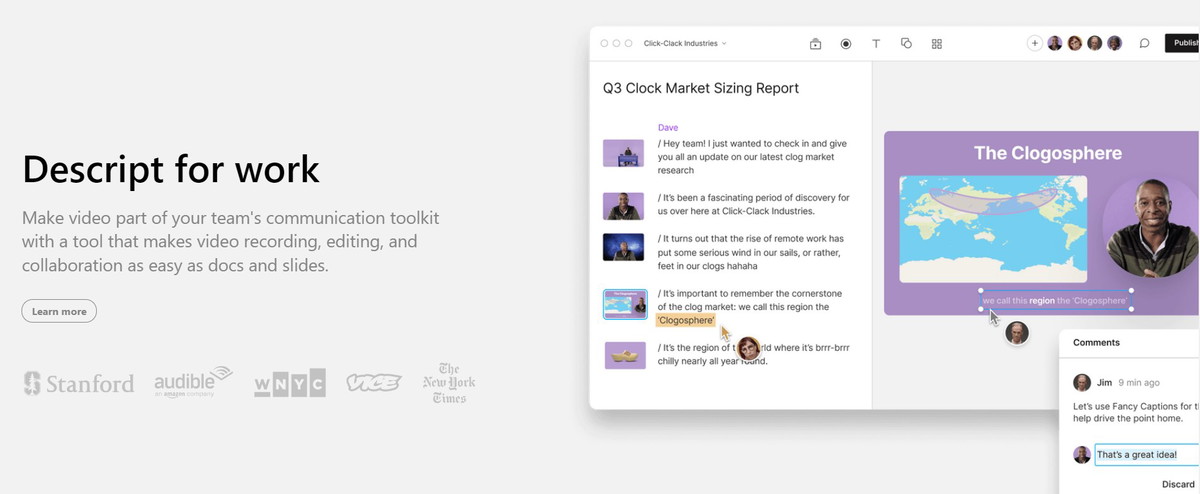
Task: Click the third collaborator avatar in toolbar
Action: point(1095,43)
